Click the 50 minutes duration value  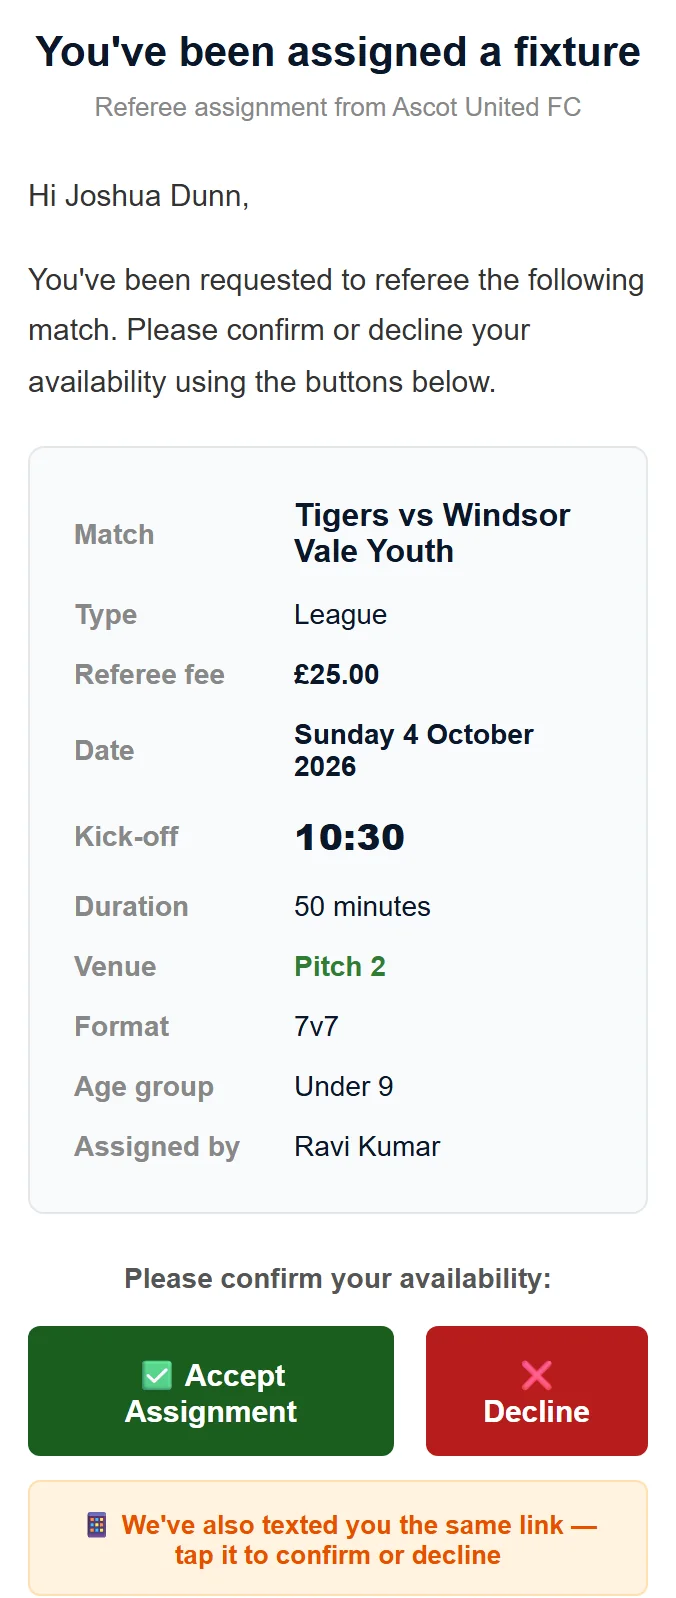(362, 906)
